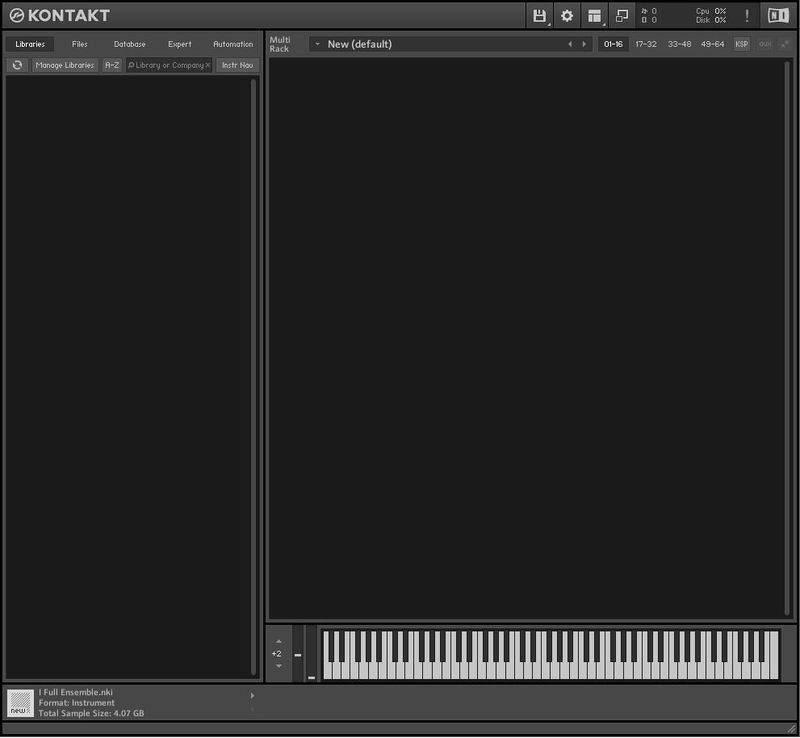Switch to Automation tab

point(233,44)
